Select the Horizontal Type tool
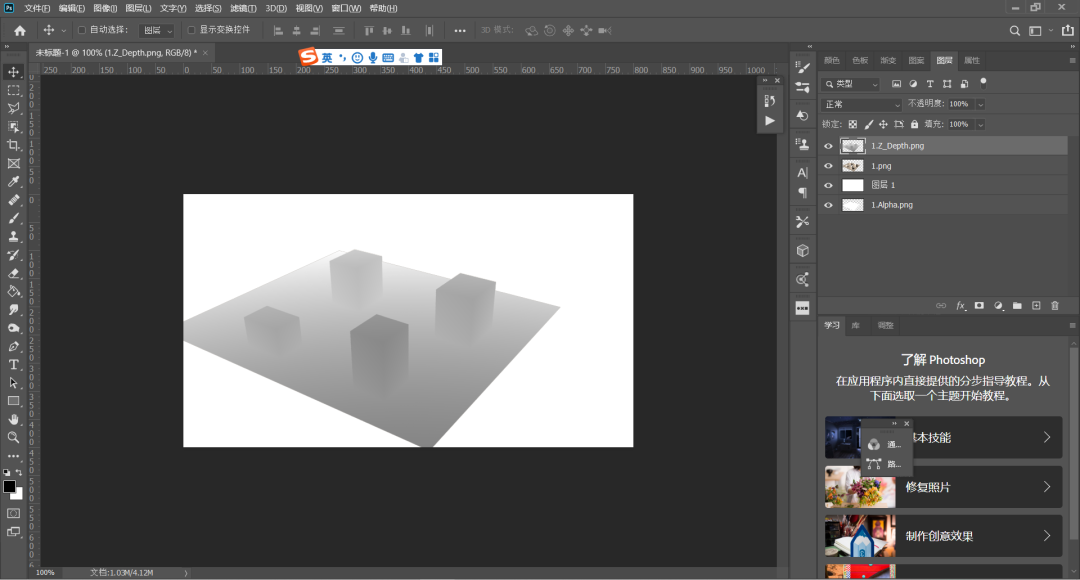1080x580 pixels. [14, 364]
